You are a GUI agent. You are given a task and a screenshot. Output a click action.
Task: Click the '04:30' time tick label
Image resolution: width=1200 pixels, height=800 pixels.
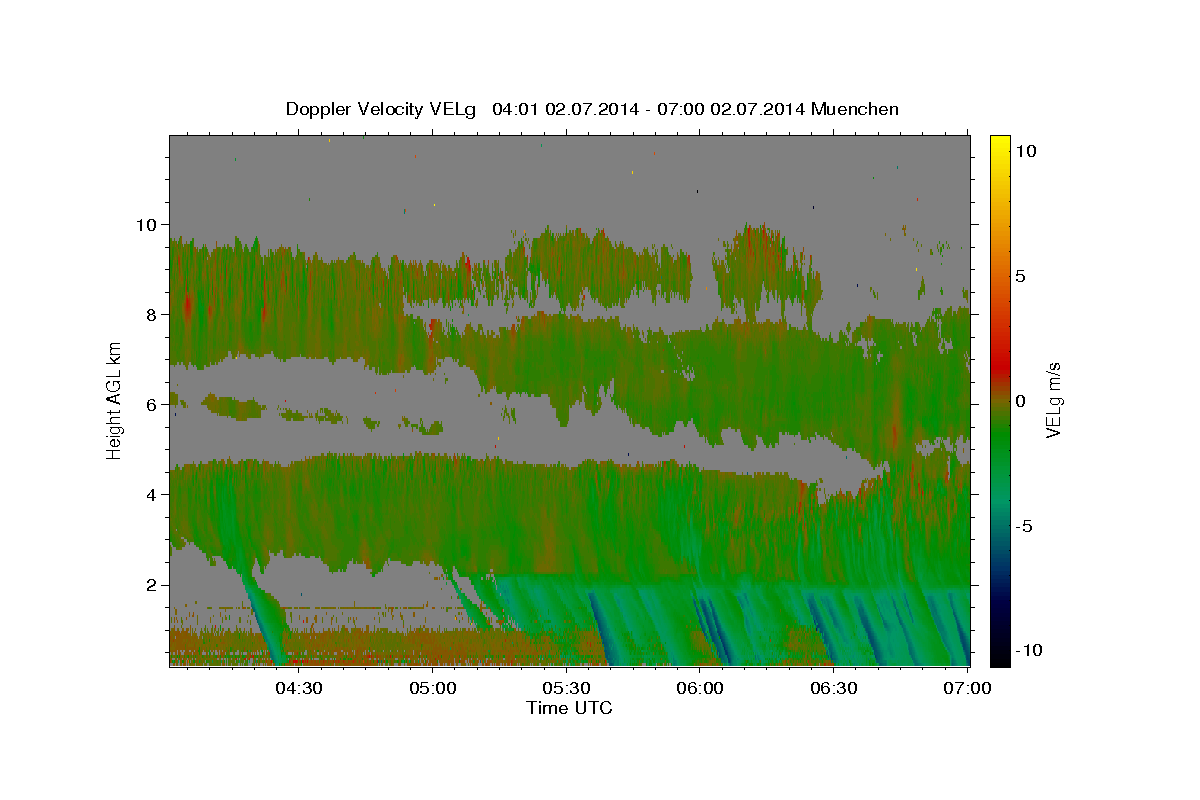click(299, 688)
